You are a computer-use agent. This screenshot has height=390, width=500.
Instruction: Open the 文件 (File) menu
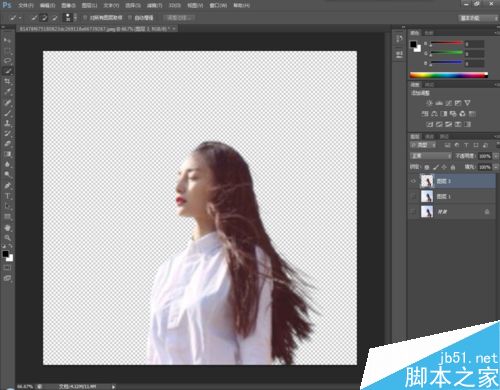(x=25, y=6)
